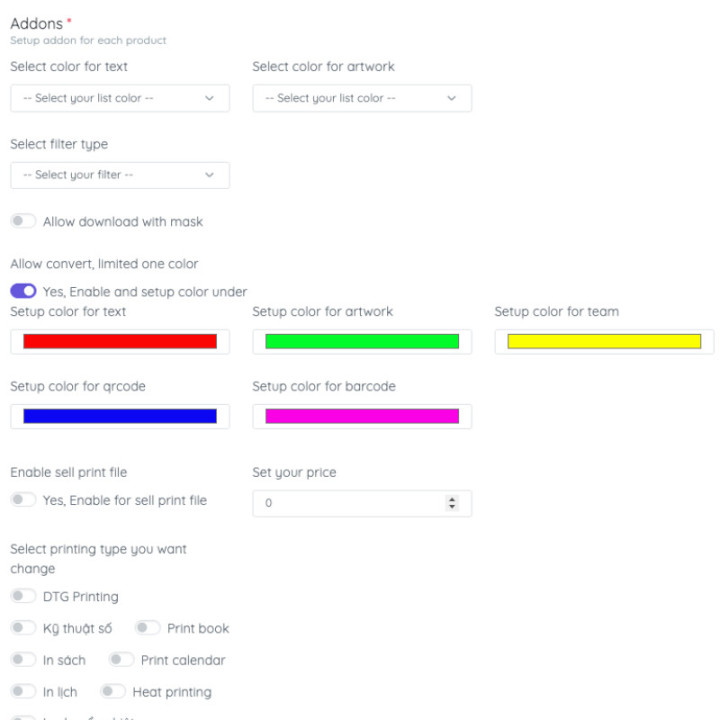Click the blue qrcode color swatch
The image size is (720, 720).
click(120, 416)
